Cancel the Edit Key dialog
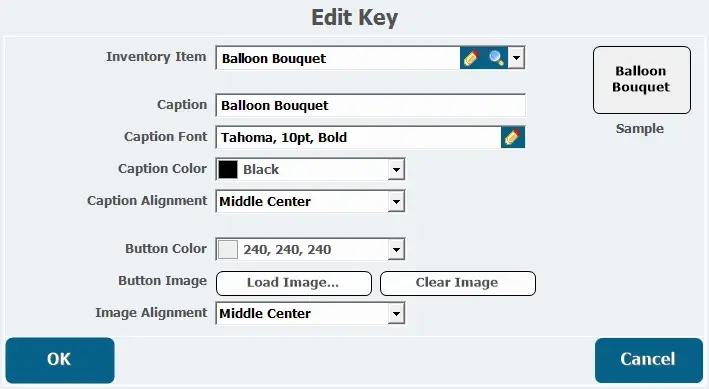 point(649,360)
